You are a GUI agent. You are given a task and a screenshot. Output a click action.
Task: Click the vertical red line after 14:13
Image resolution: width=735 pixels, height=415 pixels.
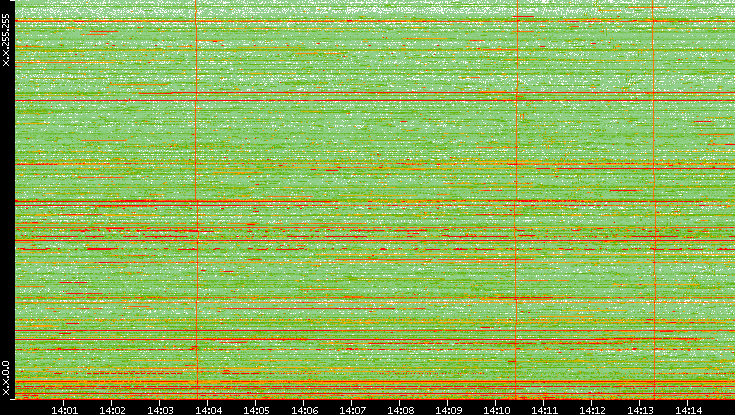point(653,199)
